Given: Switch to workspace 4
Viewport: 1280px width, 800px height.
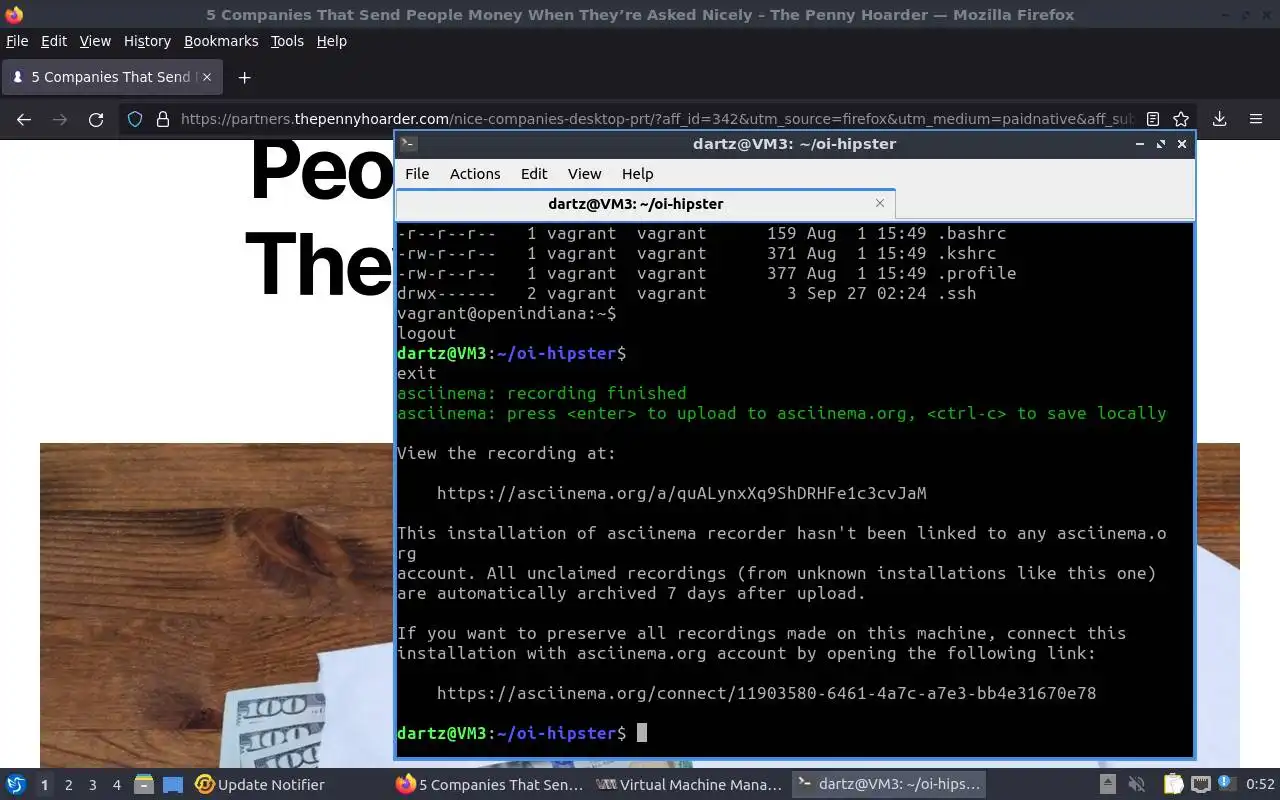Looking at the screenshot, I should pyautogui.click(x=116, y=785).
